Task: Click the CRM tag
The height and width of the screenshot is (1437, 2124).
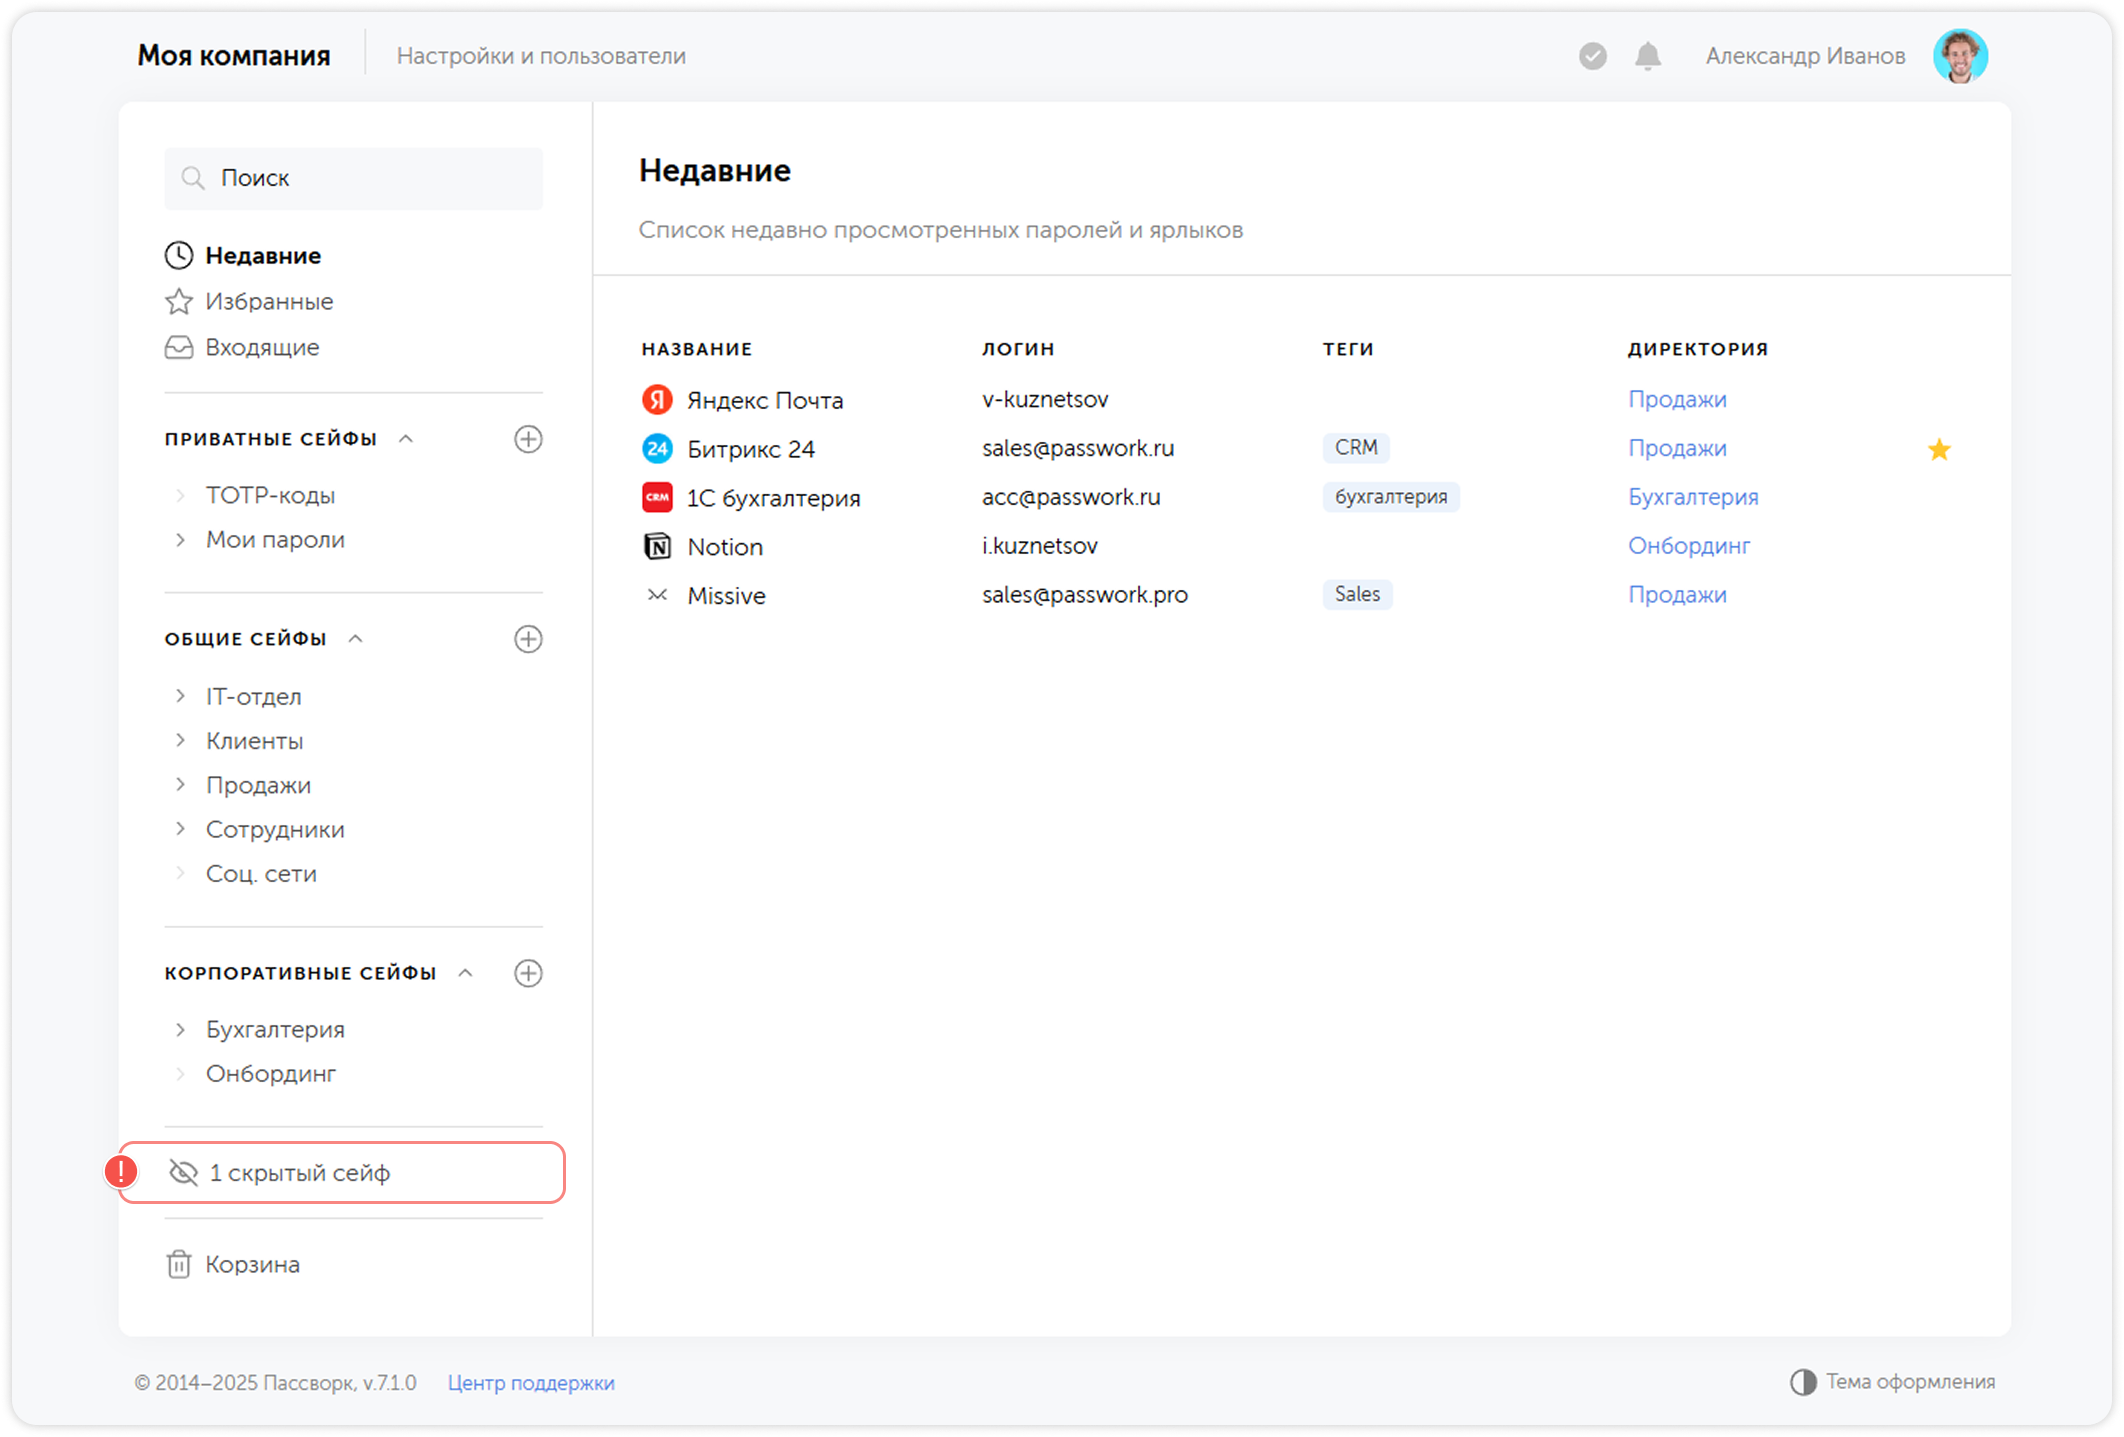Action: pyautogui.click(x=1356, y=448)
